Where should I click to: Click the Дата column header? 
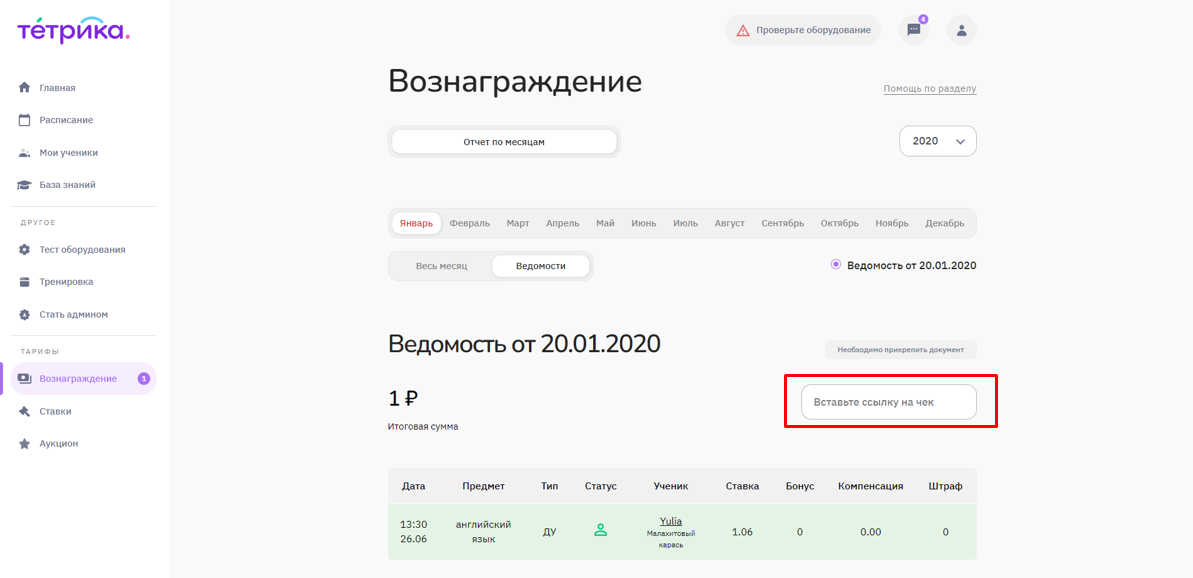413,486
